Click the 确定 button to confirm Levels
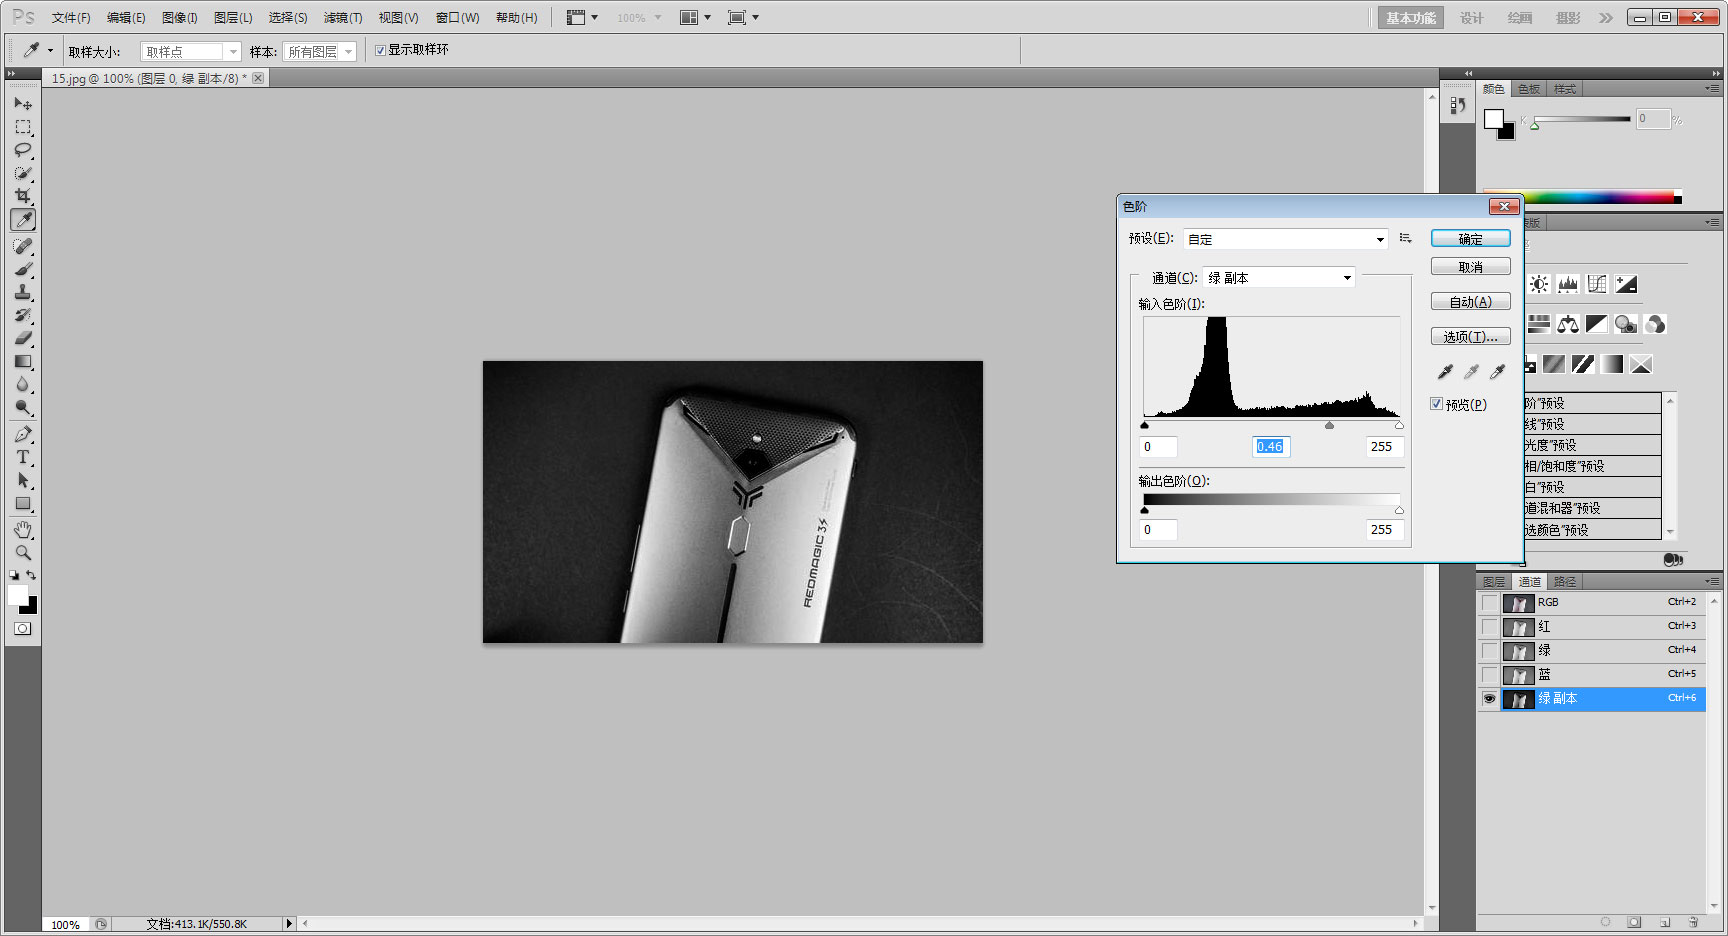 pyautogui.click(x=1470, y=238)
